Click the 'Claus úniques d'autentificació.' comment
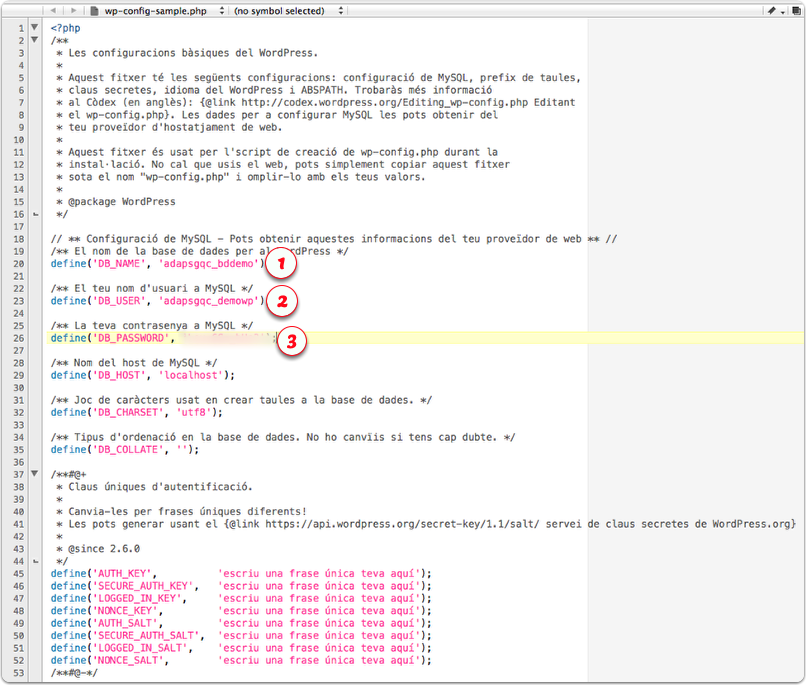The image size is (806, 685). click(160, 487)
